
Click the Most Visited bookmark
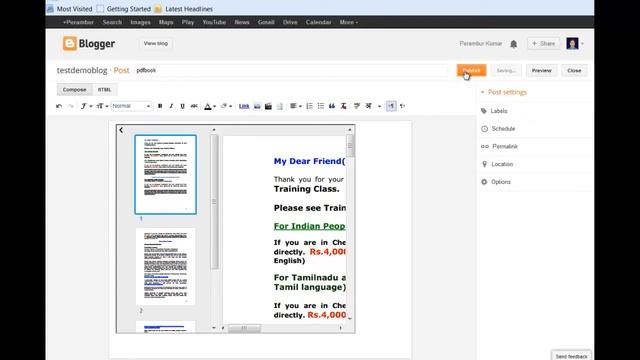tap(69, 9)
